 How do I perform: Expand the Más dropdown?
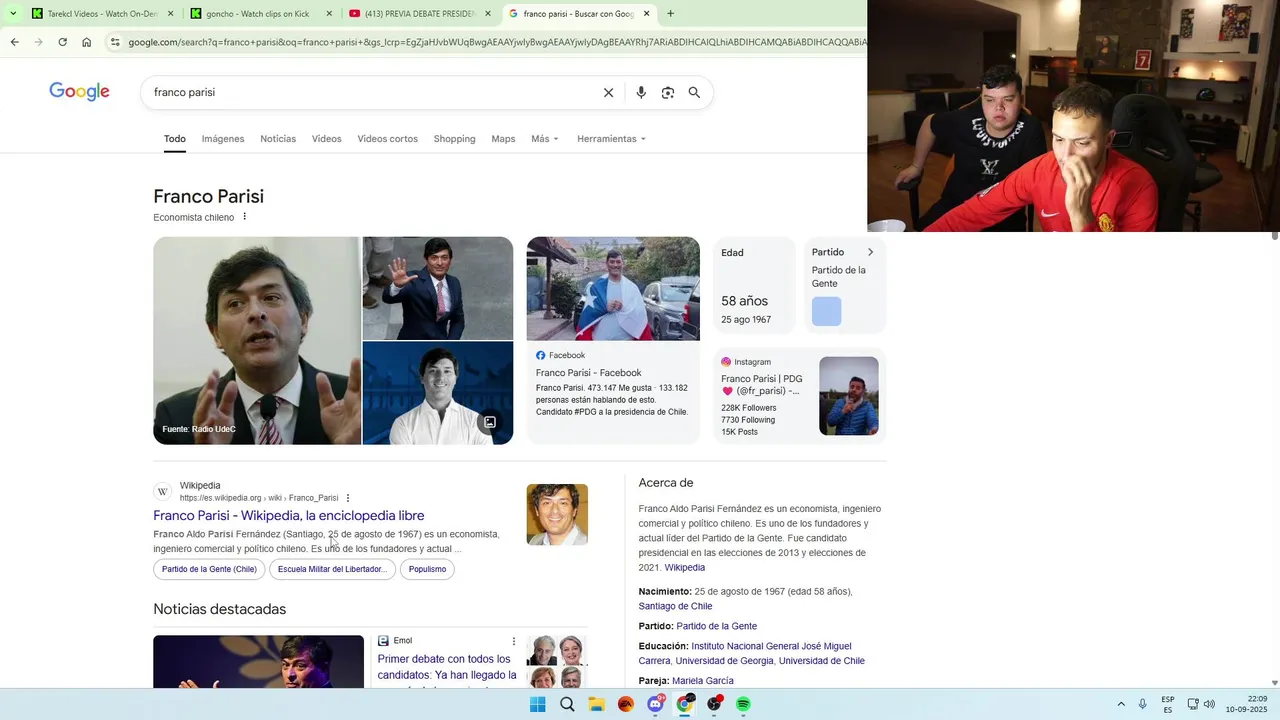pyautogui.click(x=545, y=139)
